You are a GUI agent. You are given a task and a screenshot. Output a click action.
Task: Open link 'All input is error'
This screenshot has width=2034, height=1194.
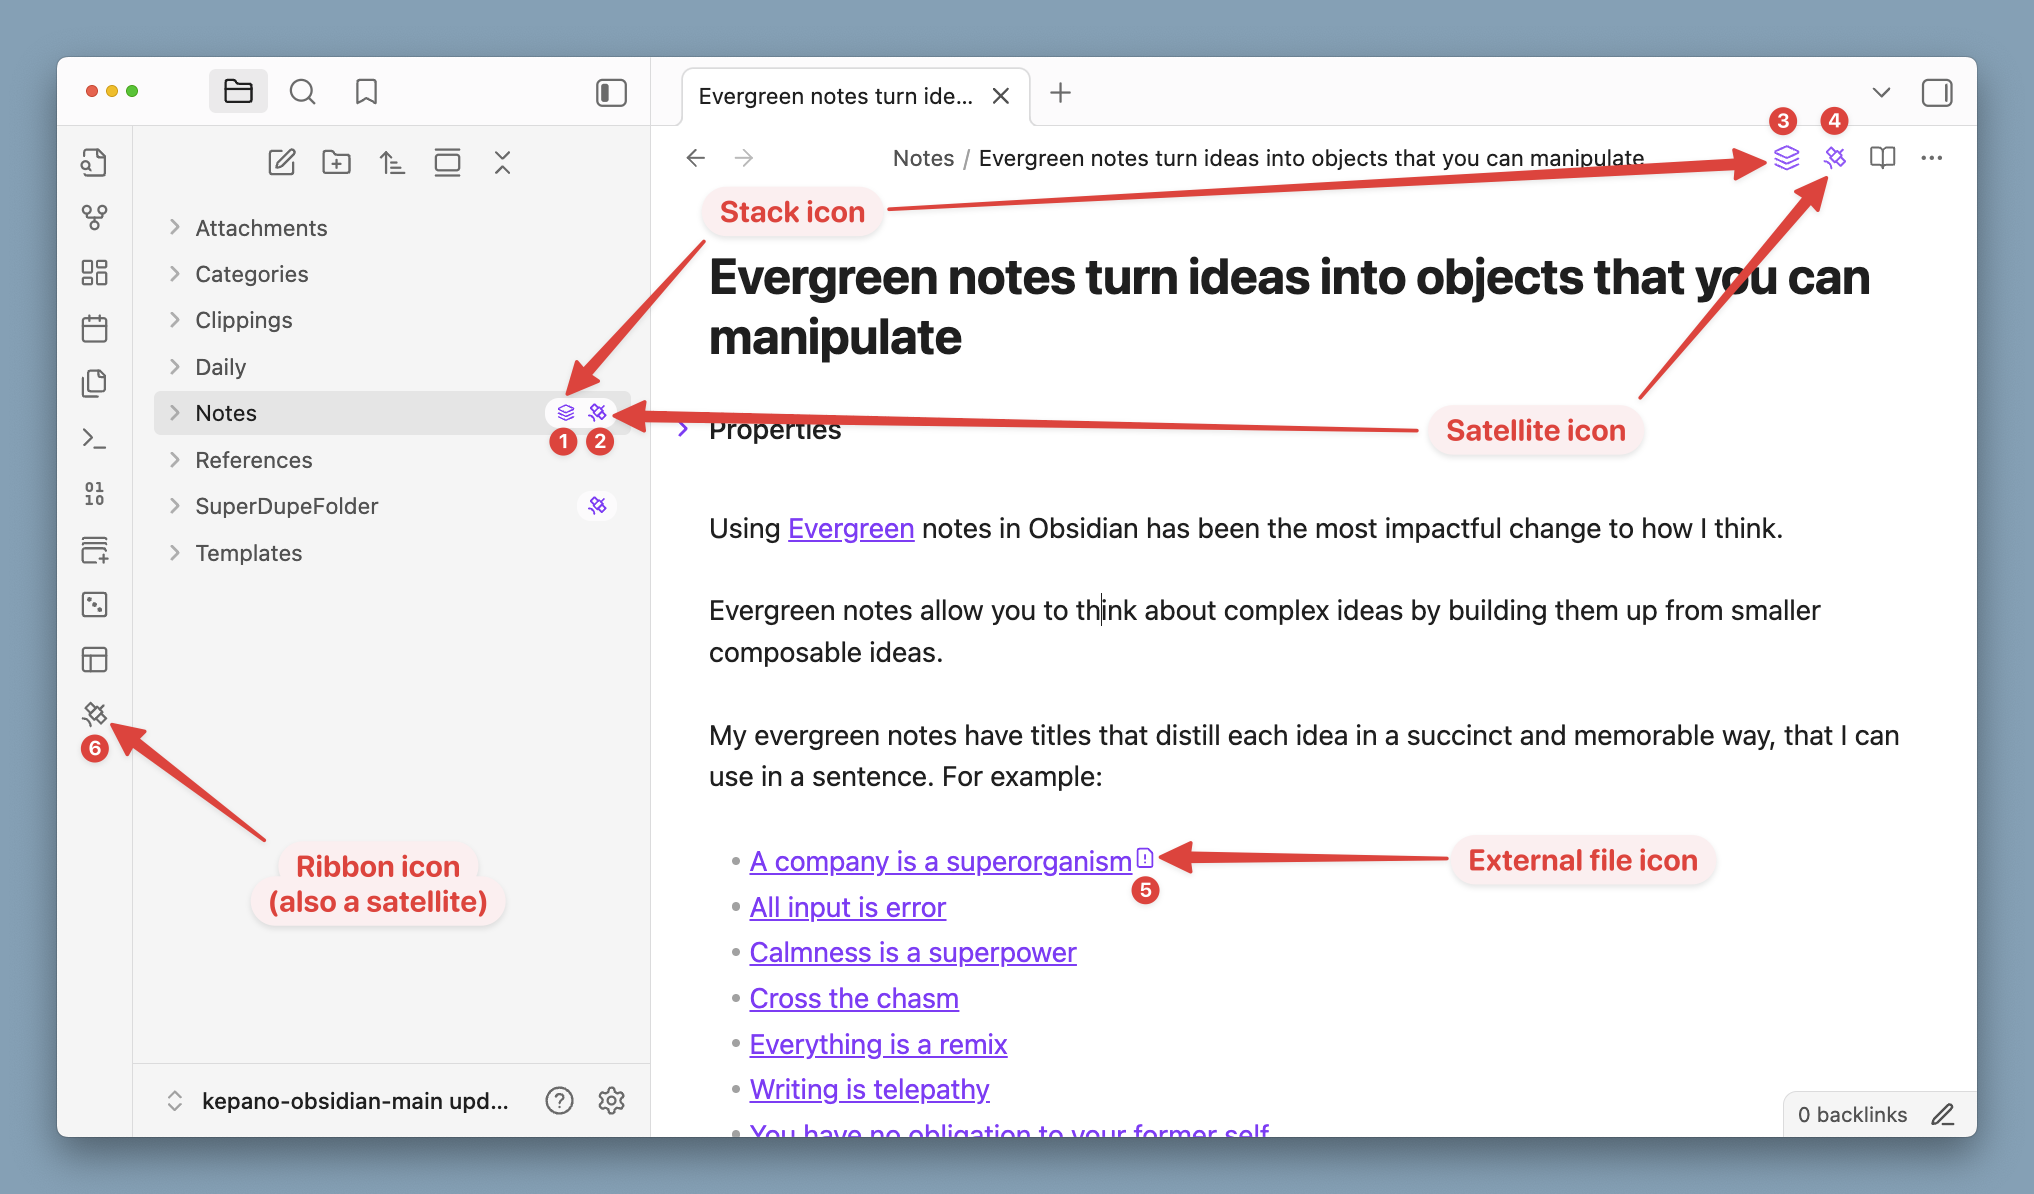click(x=847, y=907)
